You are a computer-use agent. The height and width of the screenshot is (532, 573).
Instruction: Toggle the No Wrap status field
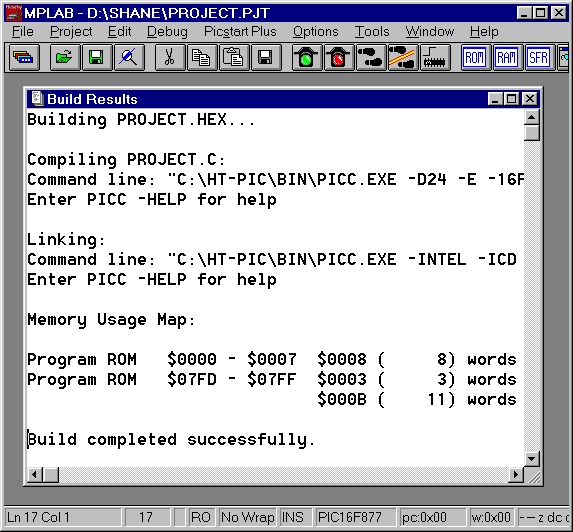pos(247,517)
